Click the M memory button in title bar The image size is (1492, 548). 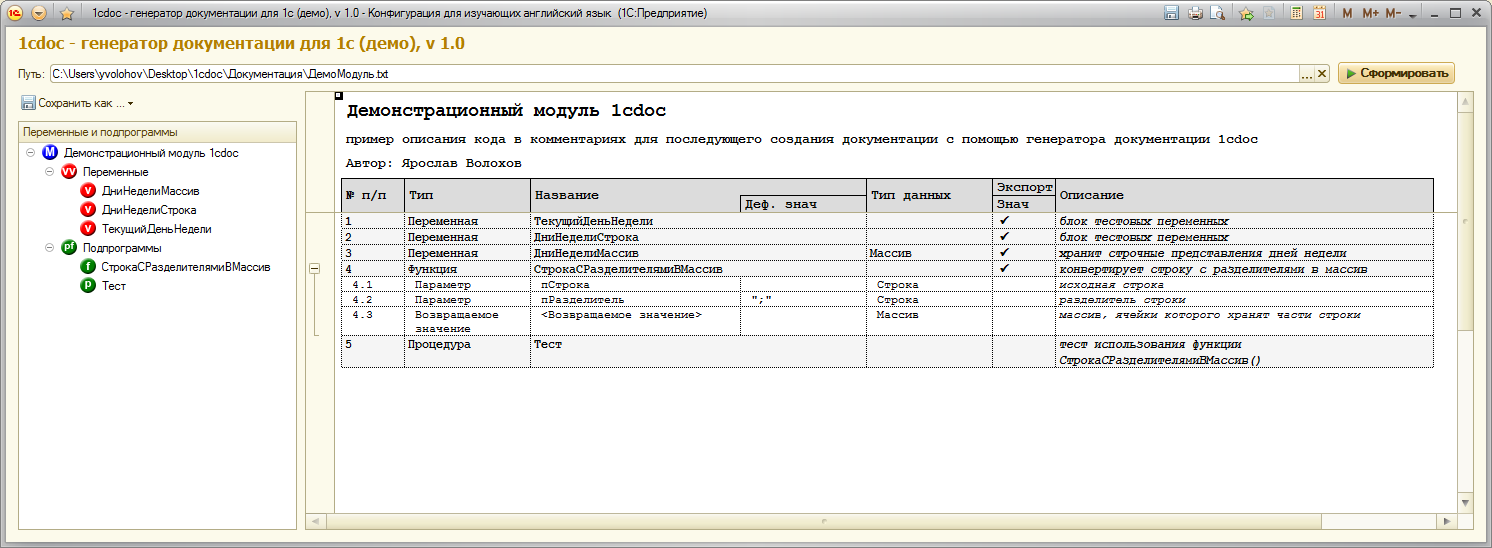click(x=1347, y=13)
